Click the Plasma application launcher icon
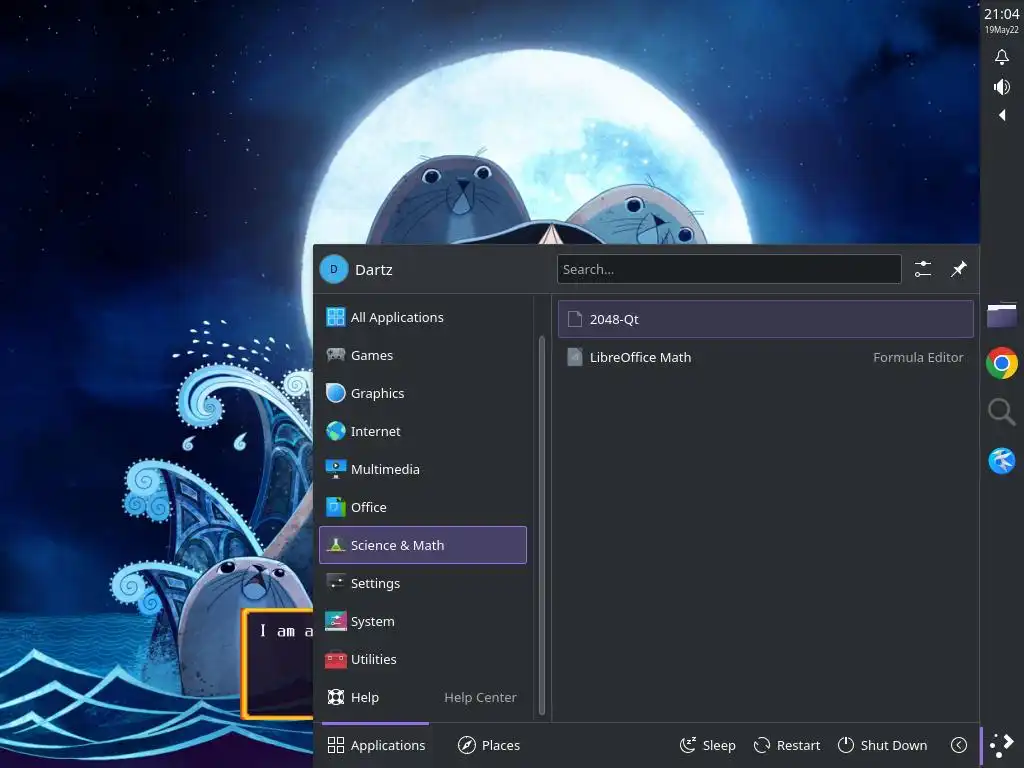The width and height of the screenshot is (1024, 768). click(x=1002, y=745)
